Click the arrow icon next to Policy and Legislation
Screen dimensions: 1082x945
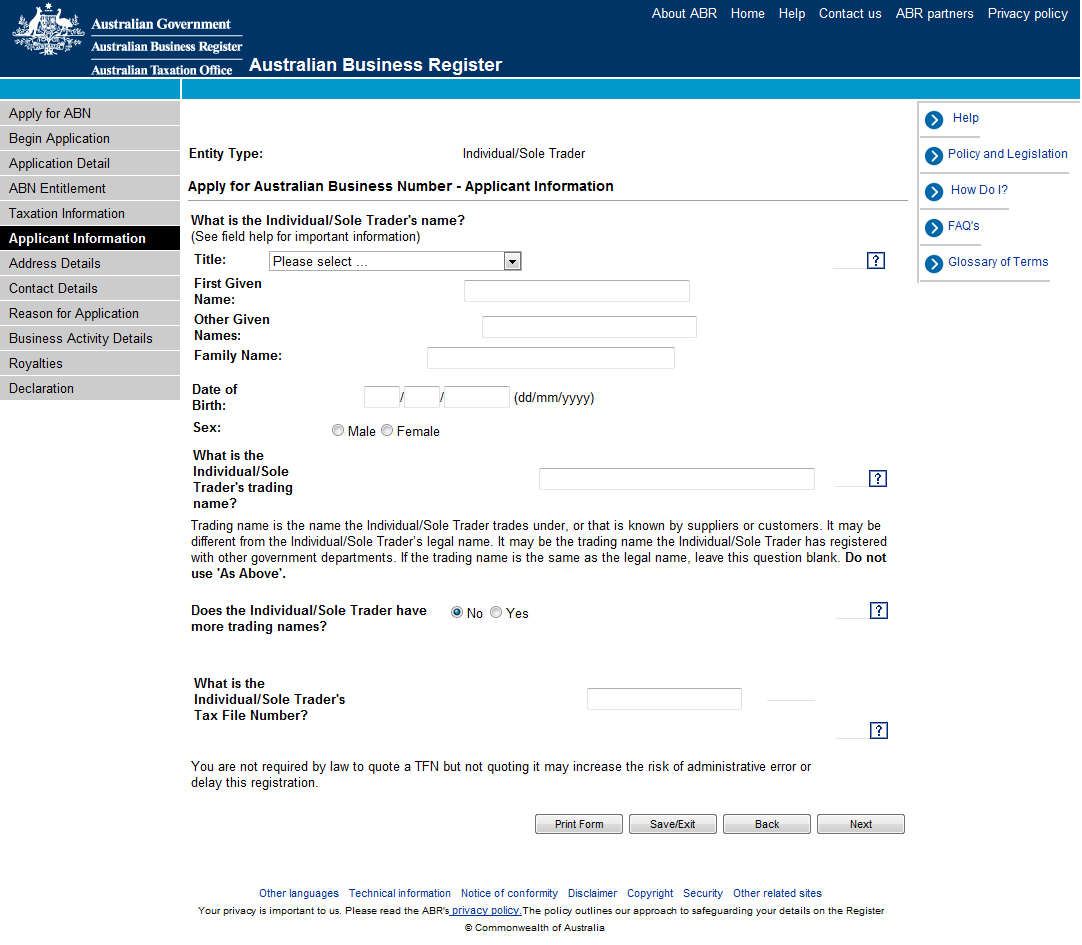pos(934,156)
